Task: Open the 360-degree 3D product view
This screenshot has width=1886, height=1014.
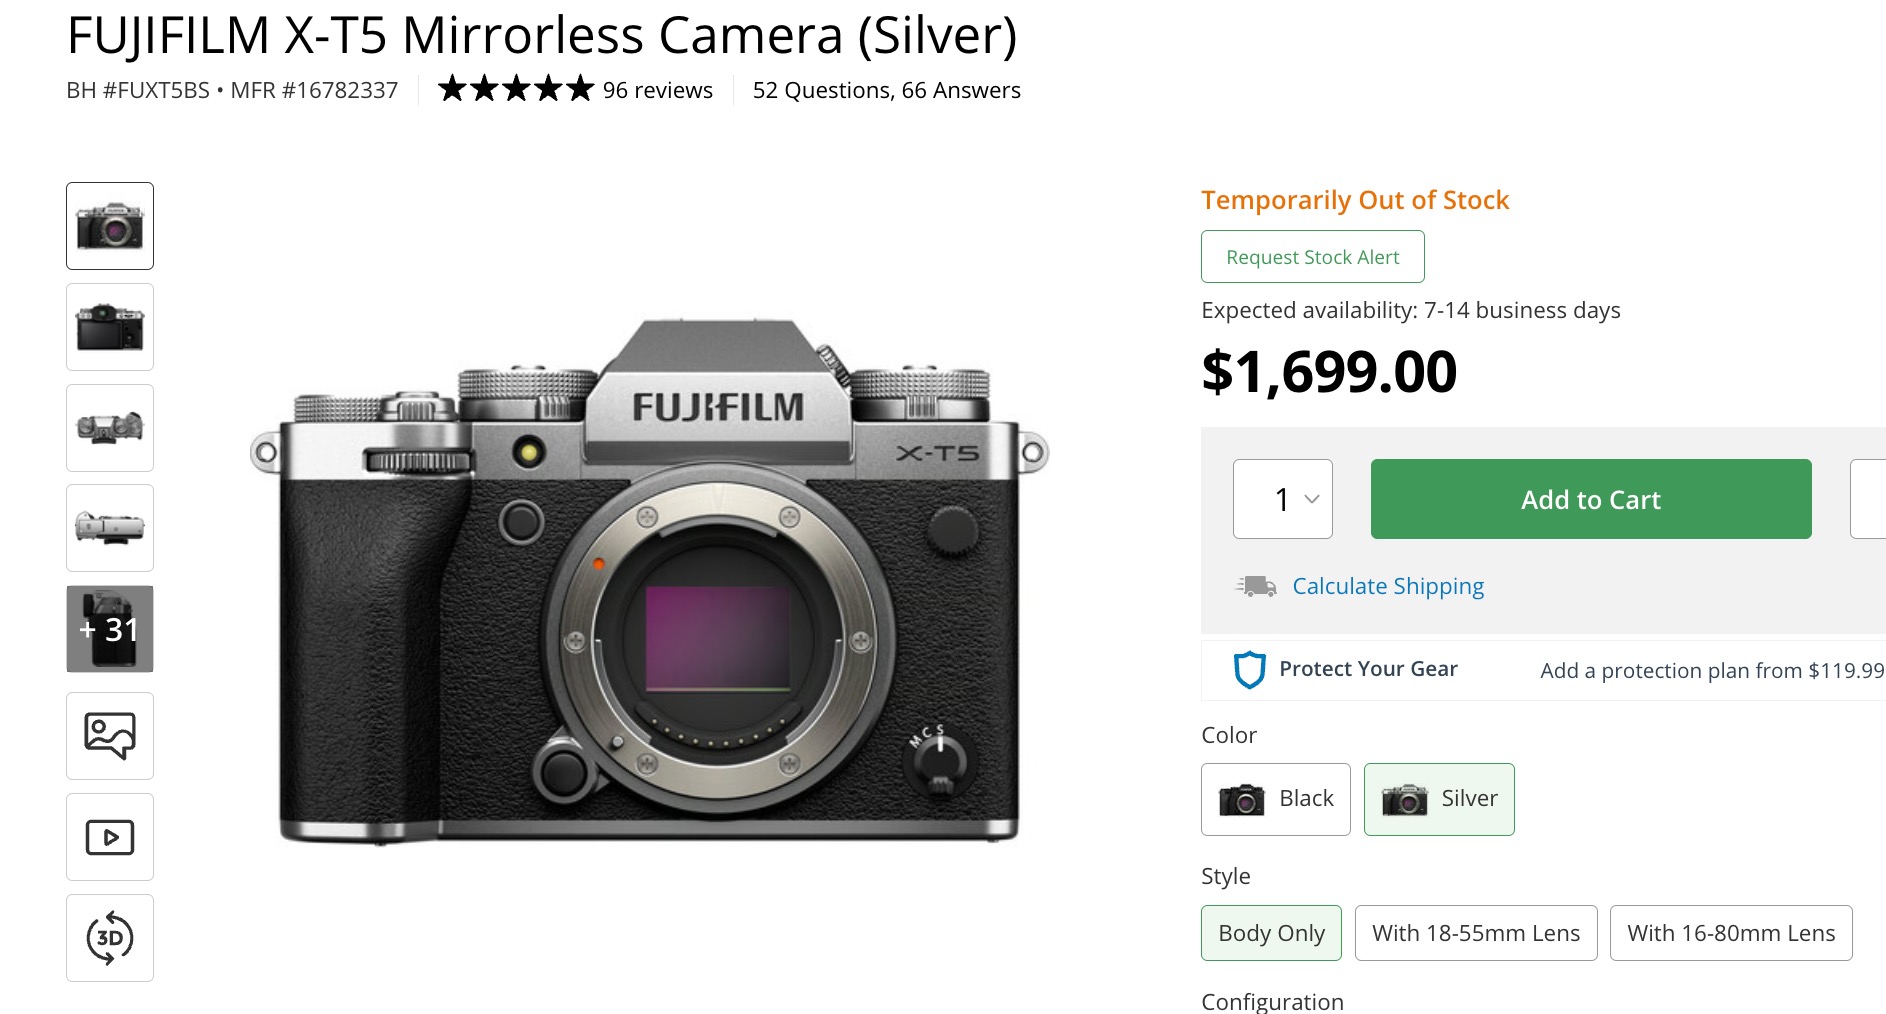Action: (x=109, y=937)
